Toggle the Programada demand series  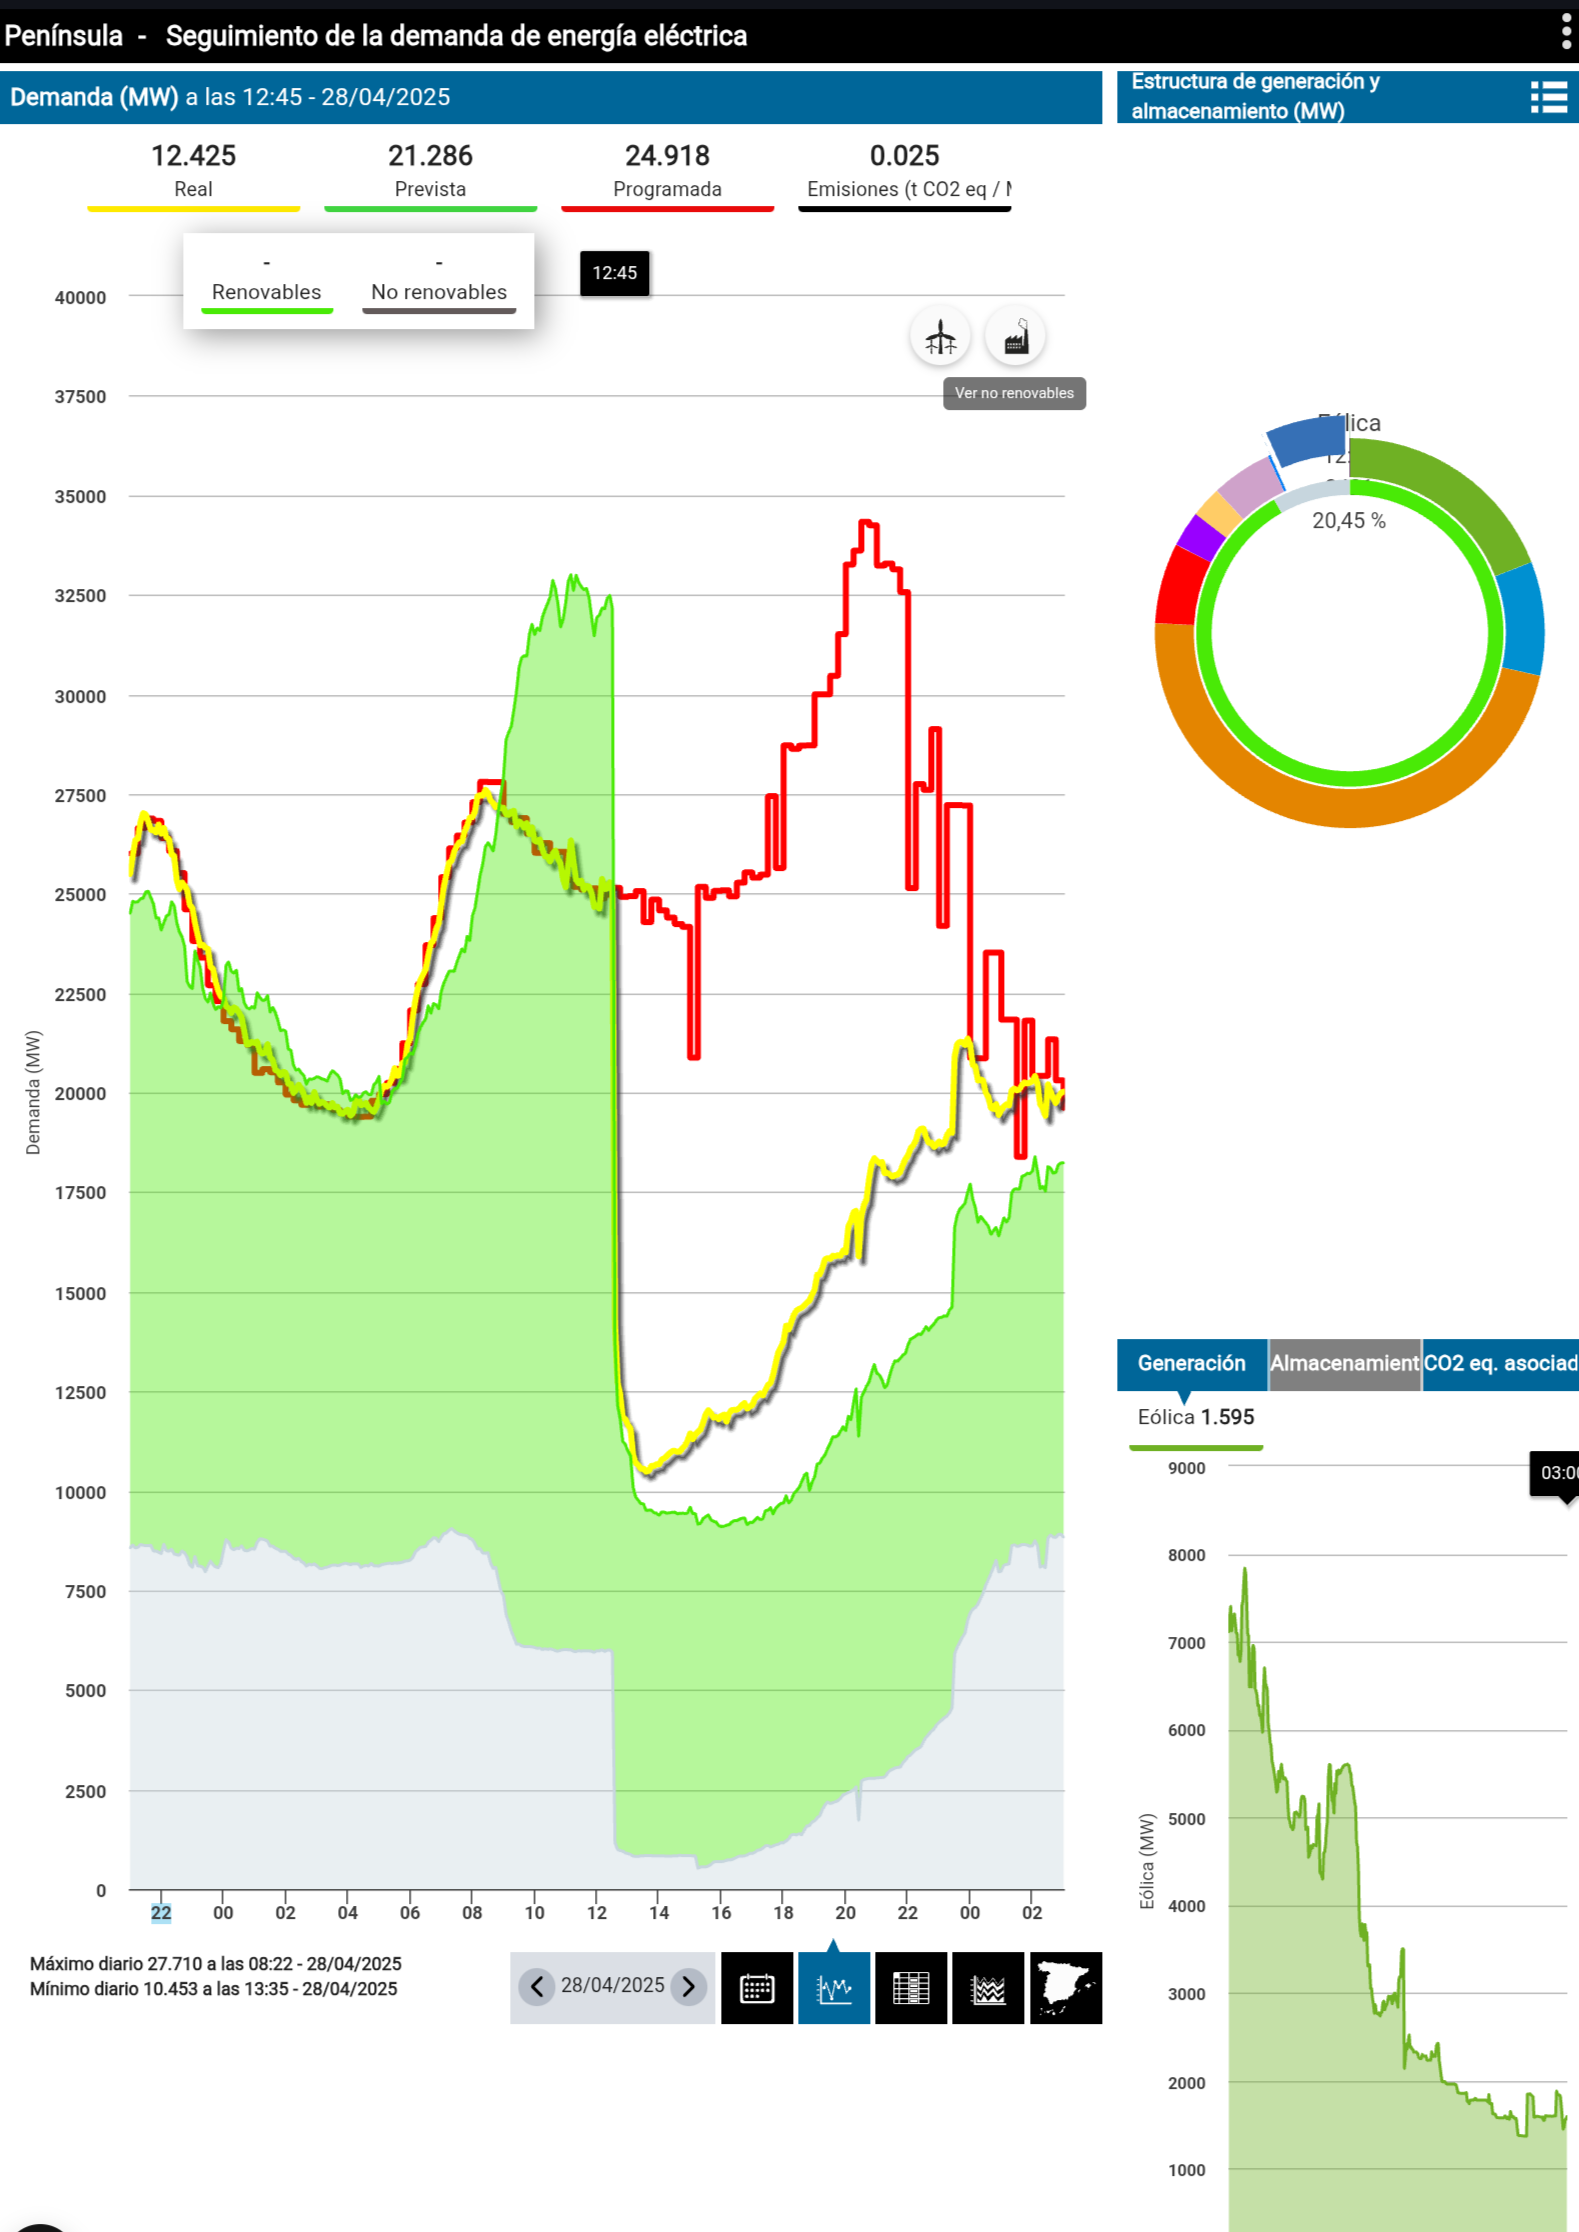coord(667,170)
